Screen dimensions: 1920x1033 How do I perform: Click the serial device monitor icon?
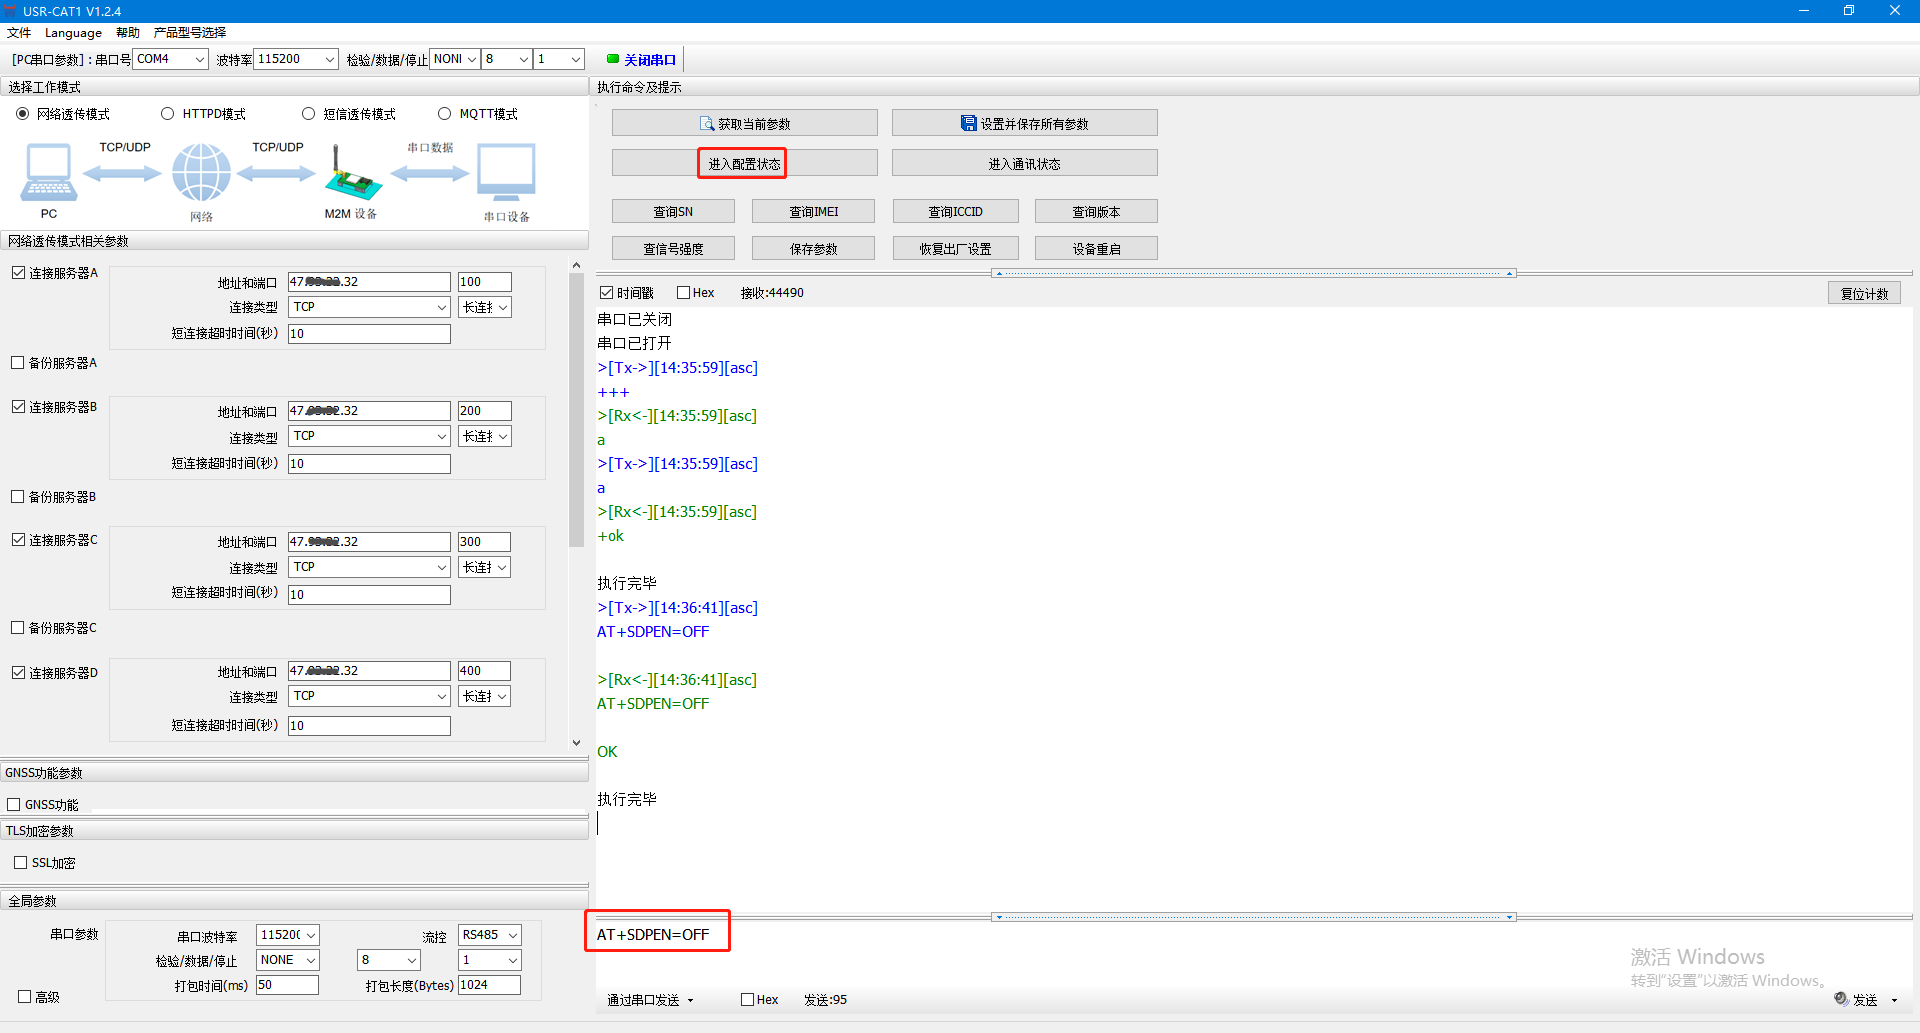506,172
